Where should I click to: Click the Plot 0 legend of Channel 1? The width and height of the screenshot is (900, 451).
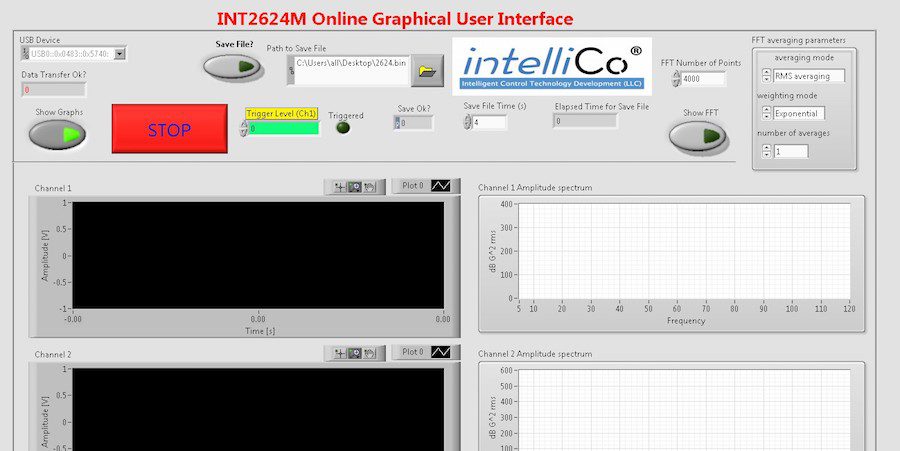tap(426, 186)
